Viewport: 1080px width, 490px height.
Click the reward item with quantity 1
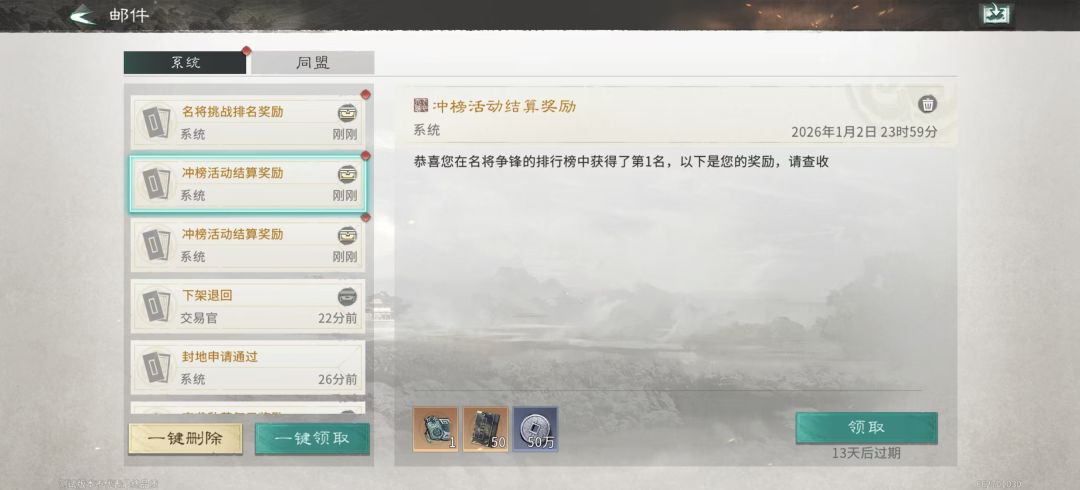pos(435,429)
